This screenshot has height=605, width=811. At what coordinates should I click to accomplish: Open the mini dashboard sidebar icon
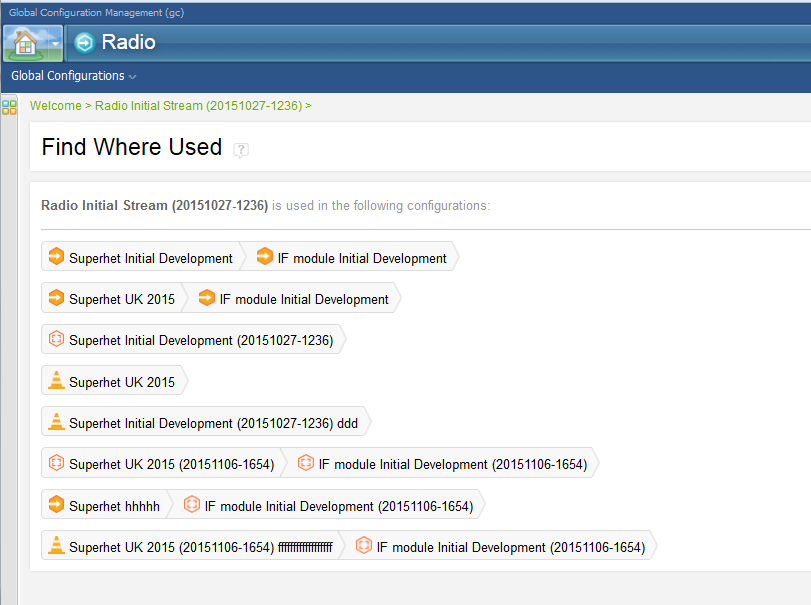click(x=9, y=107)
